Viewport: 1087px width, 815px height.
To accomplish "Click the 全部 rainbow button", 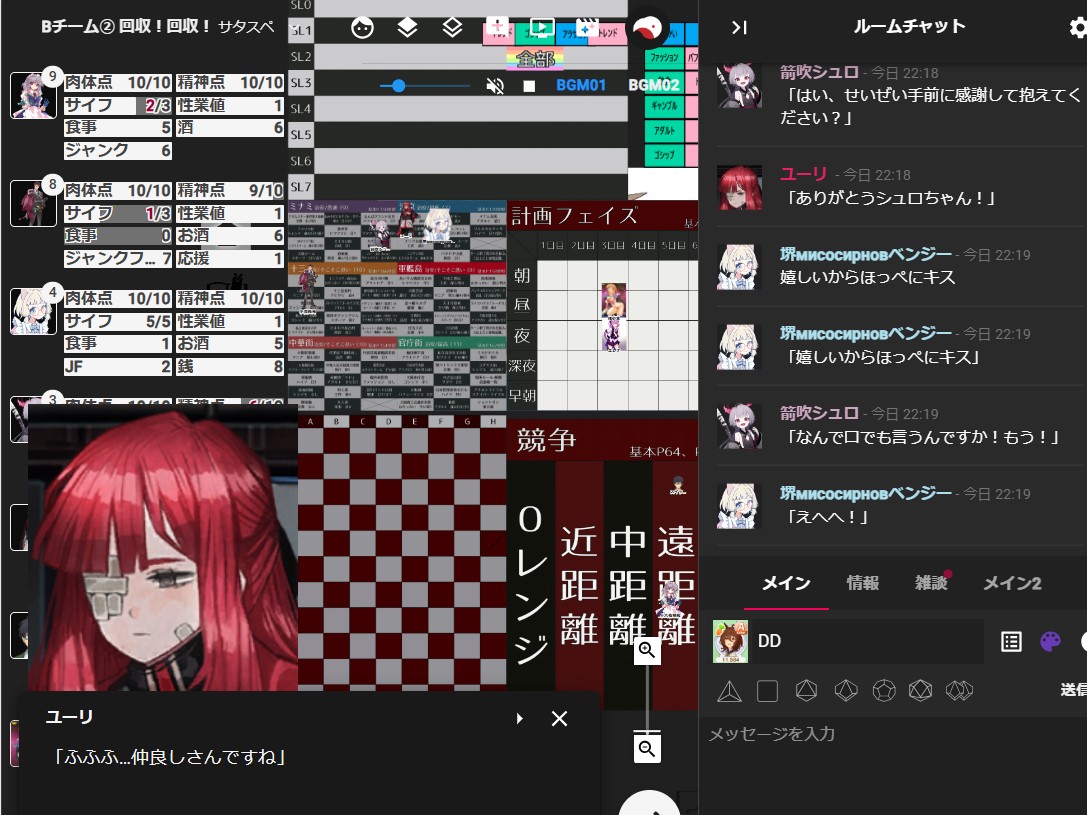I will click(x=535, y=59).
